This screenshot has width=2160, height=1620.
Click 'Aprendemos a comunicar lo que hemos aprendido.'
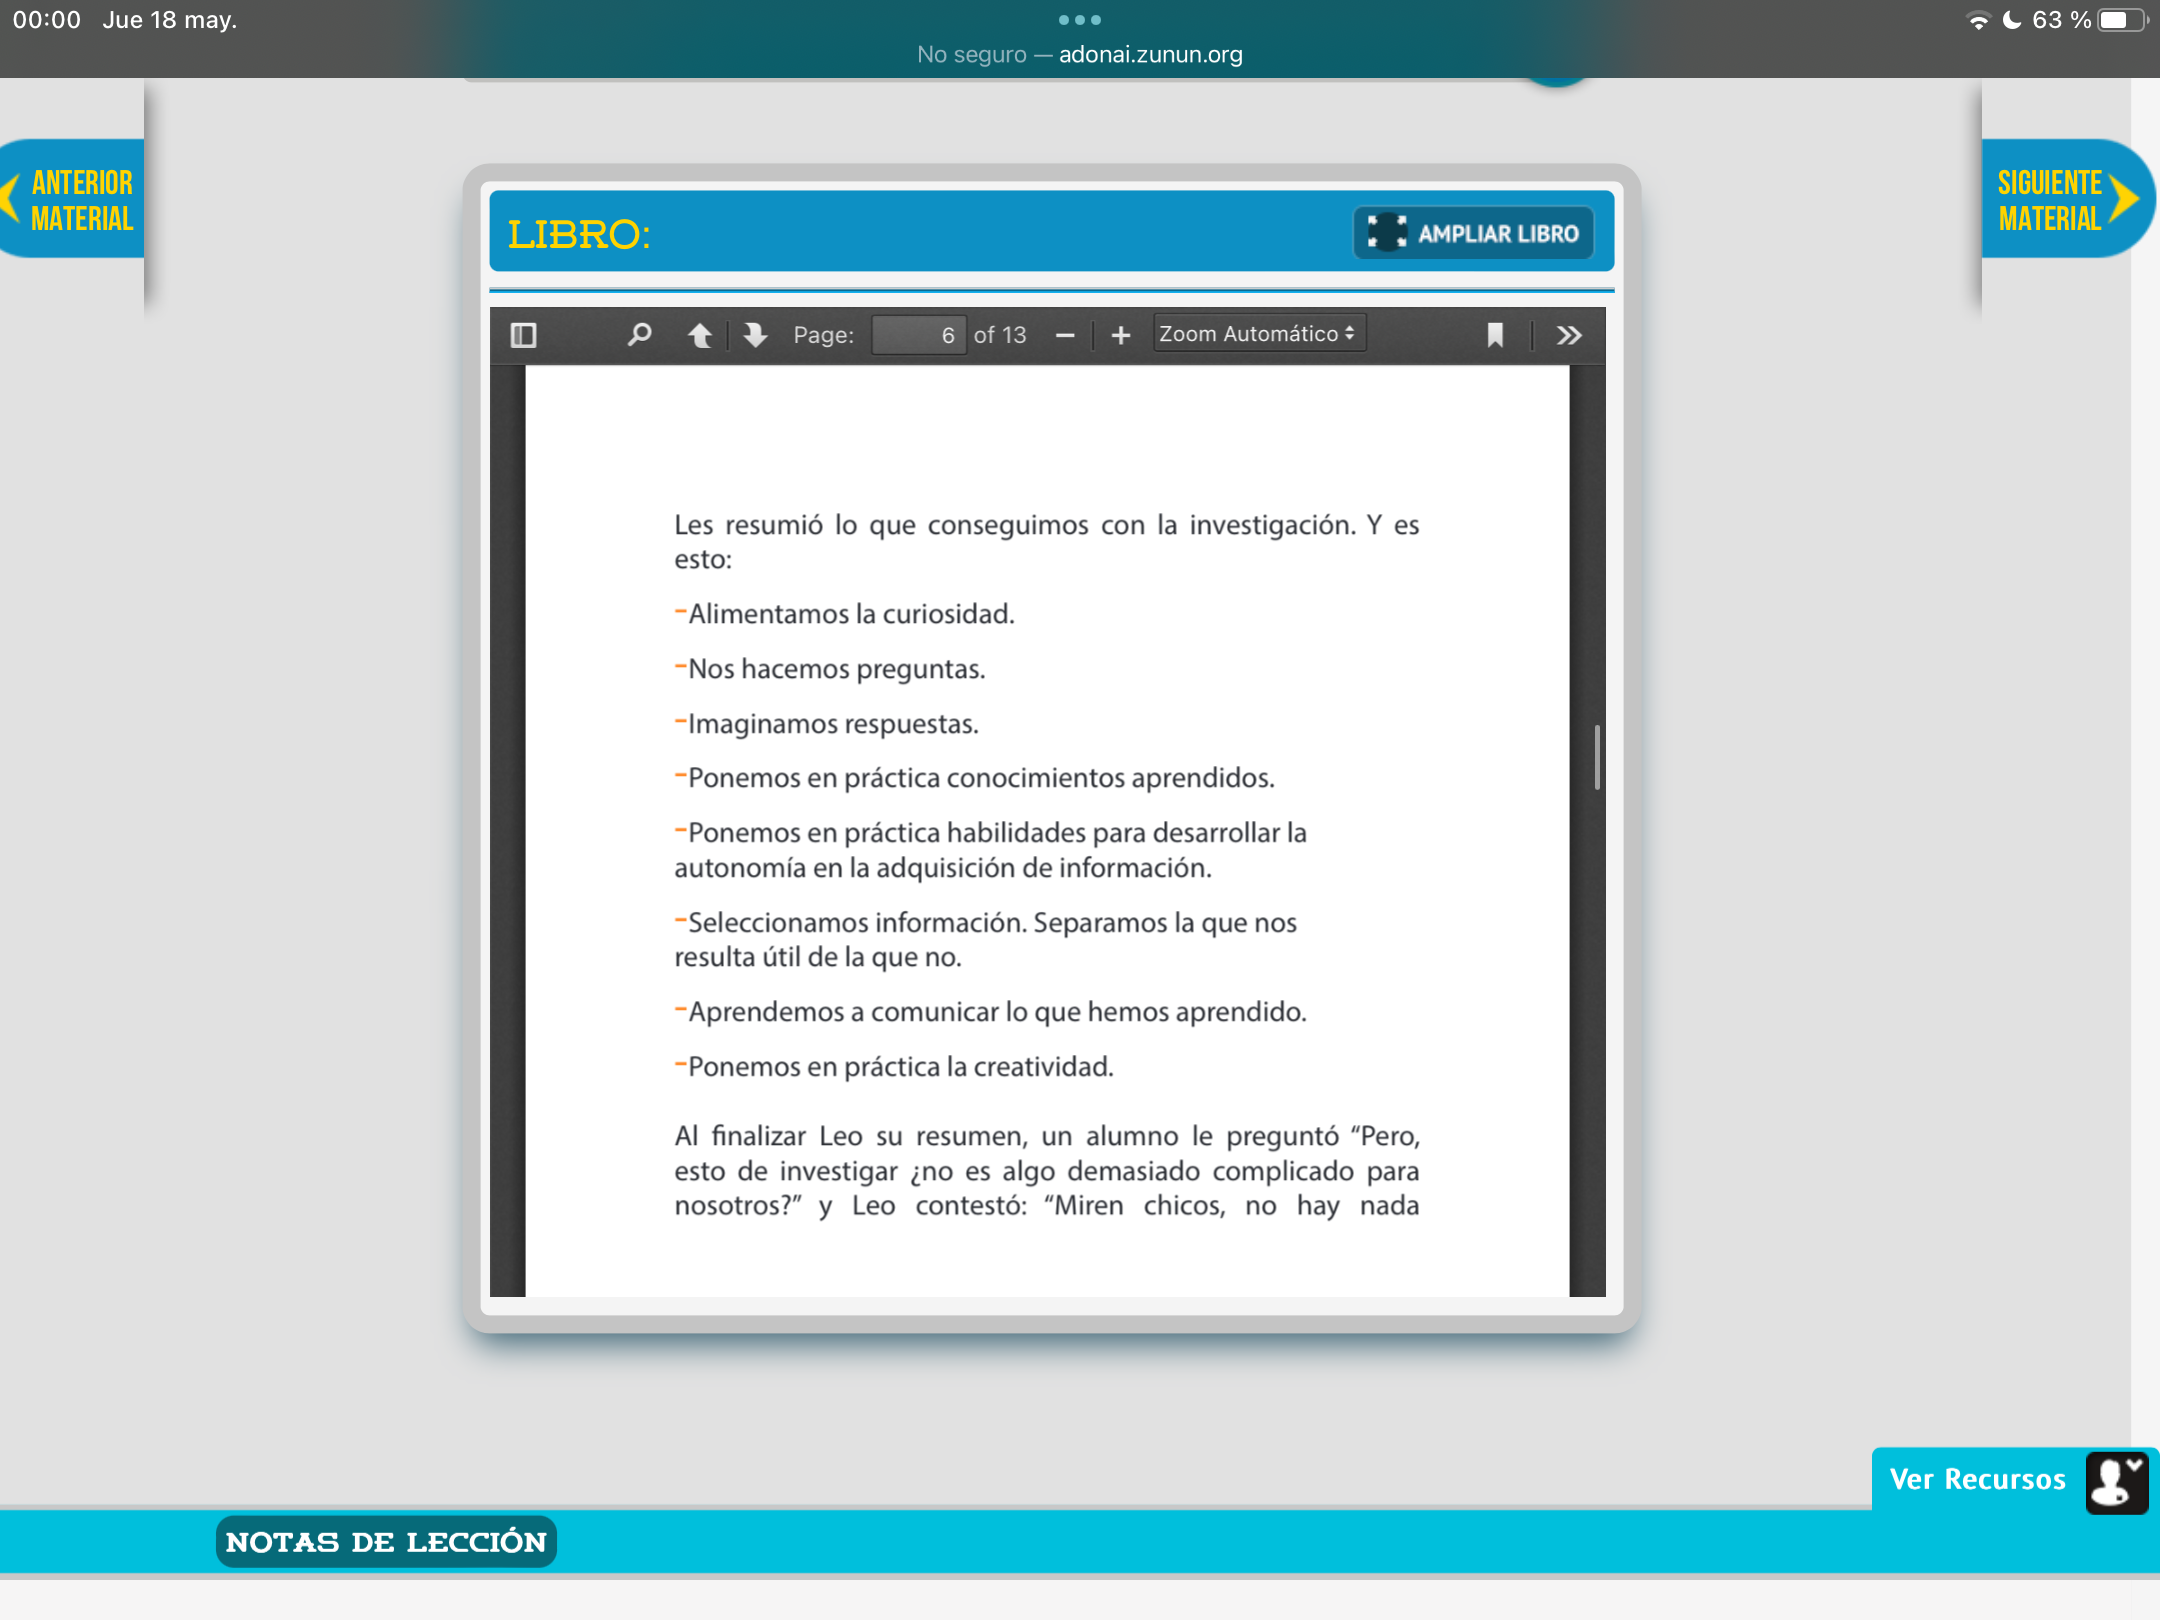coord(997,1012)
